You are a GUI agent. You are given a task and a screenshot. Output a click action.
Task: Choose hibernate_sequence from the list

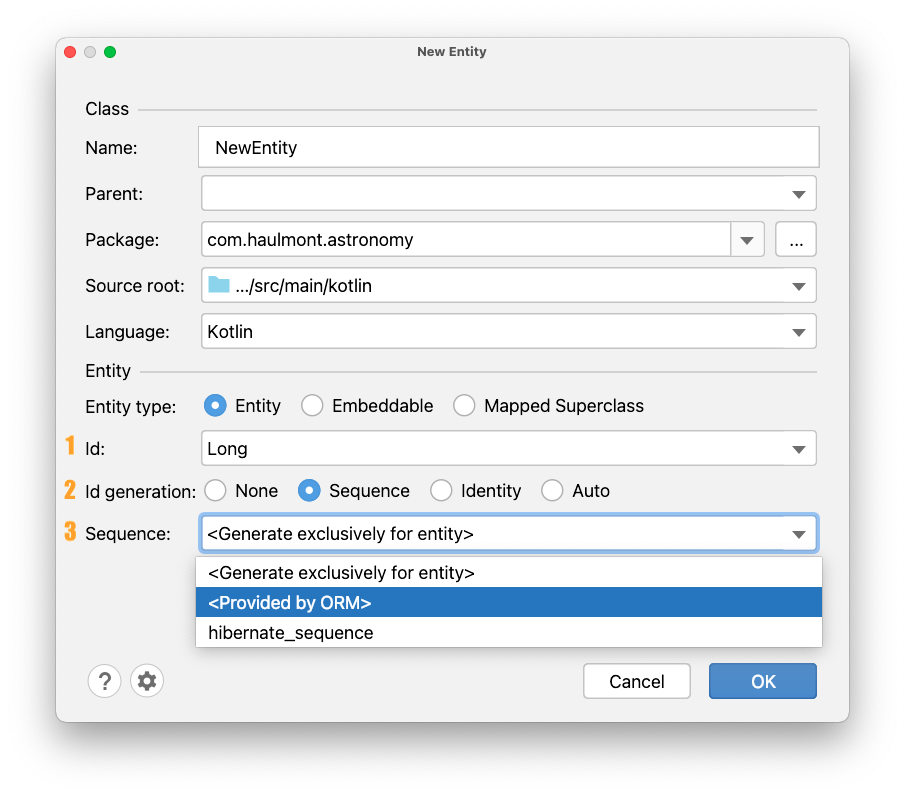coord(508,633)
